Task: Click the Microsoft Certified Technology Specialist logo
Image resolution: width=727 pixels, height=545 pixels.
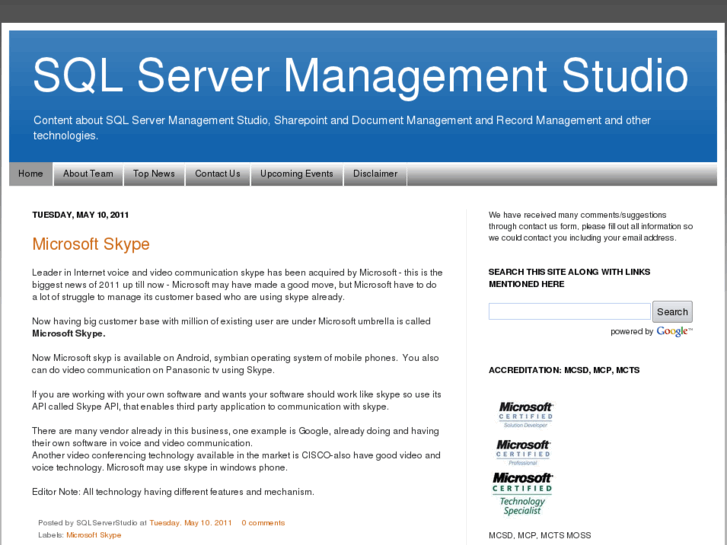Action: 523,494
